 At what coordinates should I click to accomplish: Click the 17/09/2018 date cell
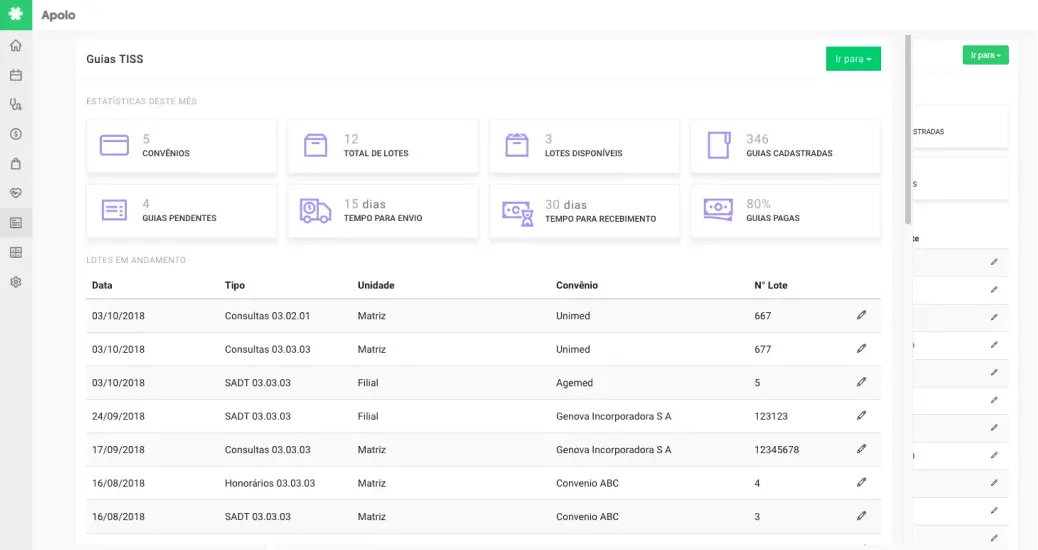tap(118, 449)
